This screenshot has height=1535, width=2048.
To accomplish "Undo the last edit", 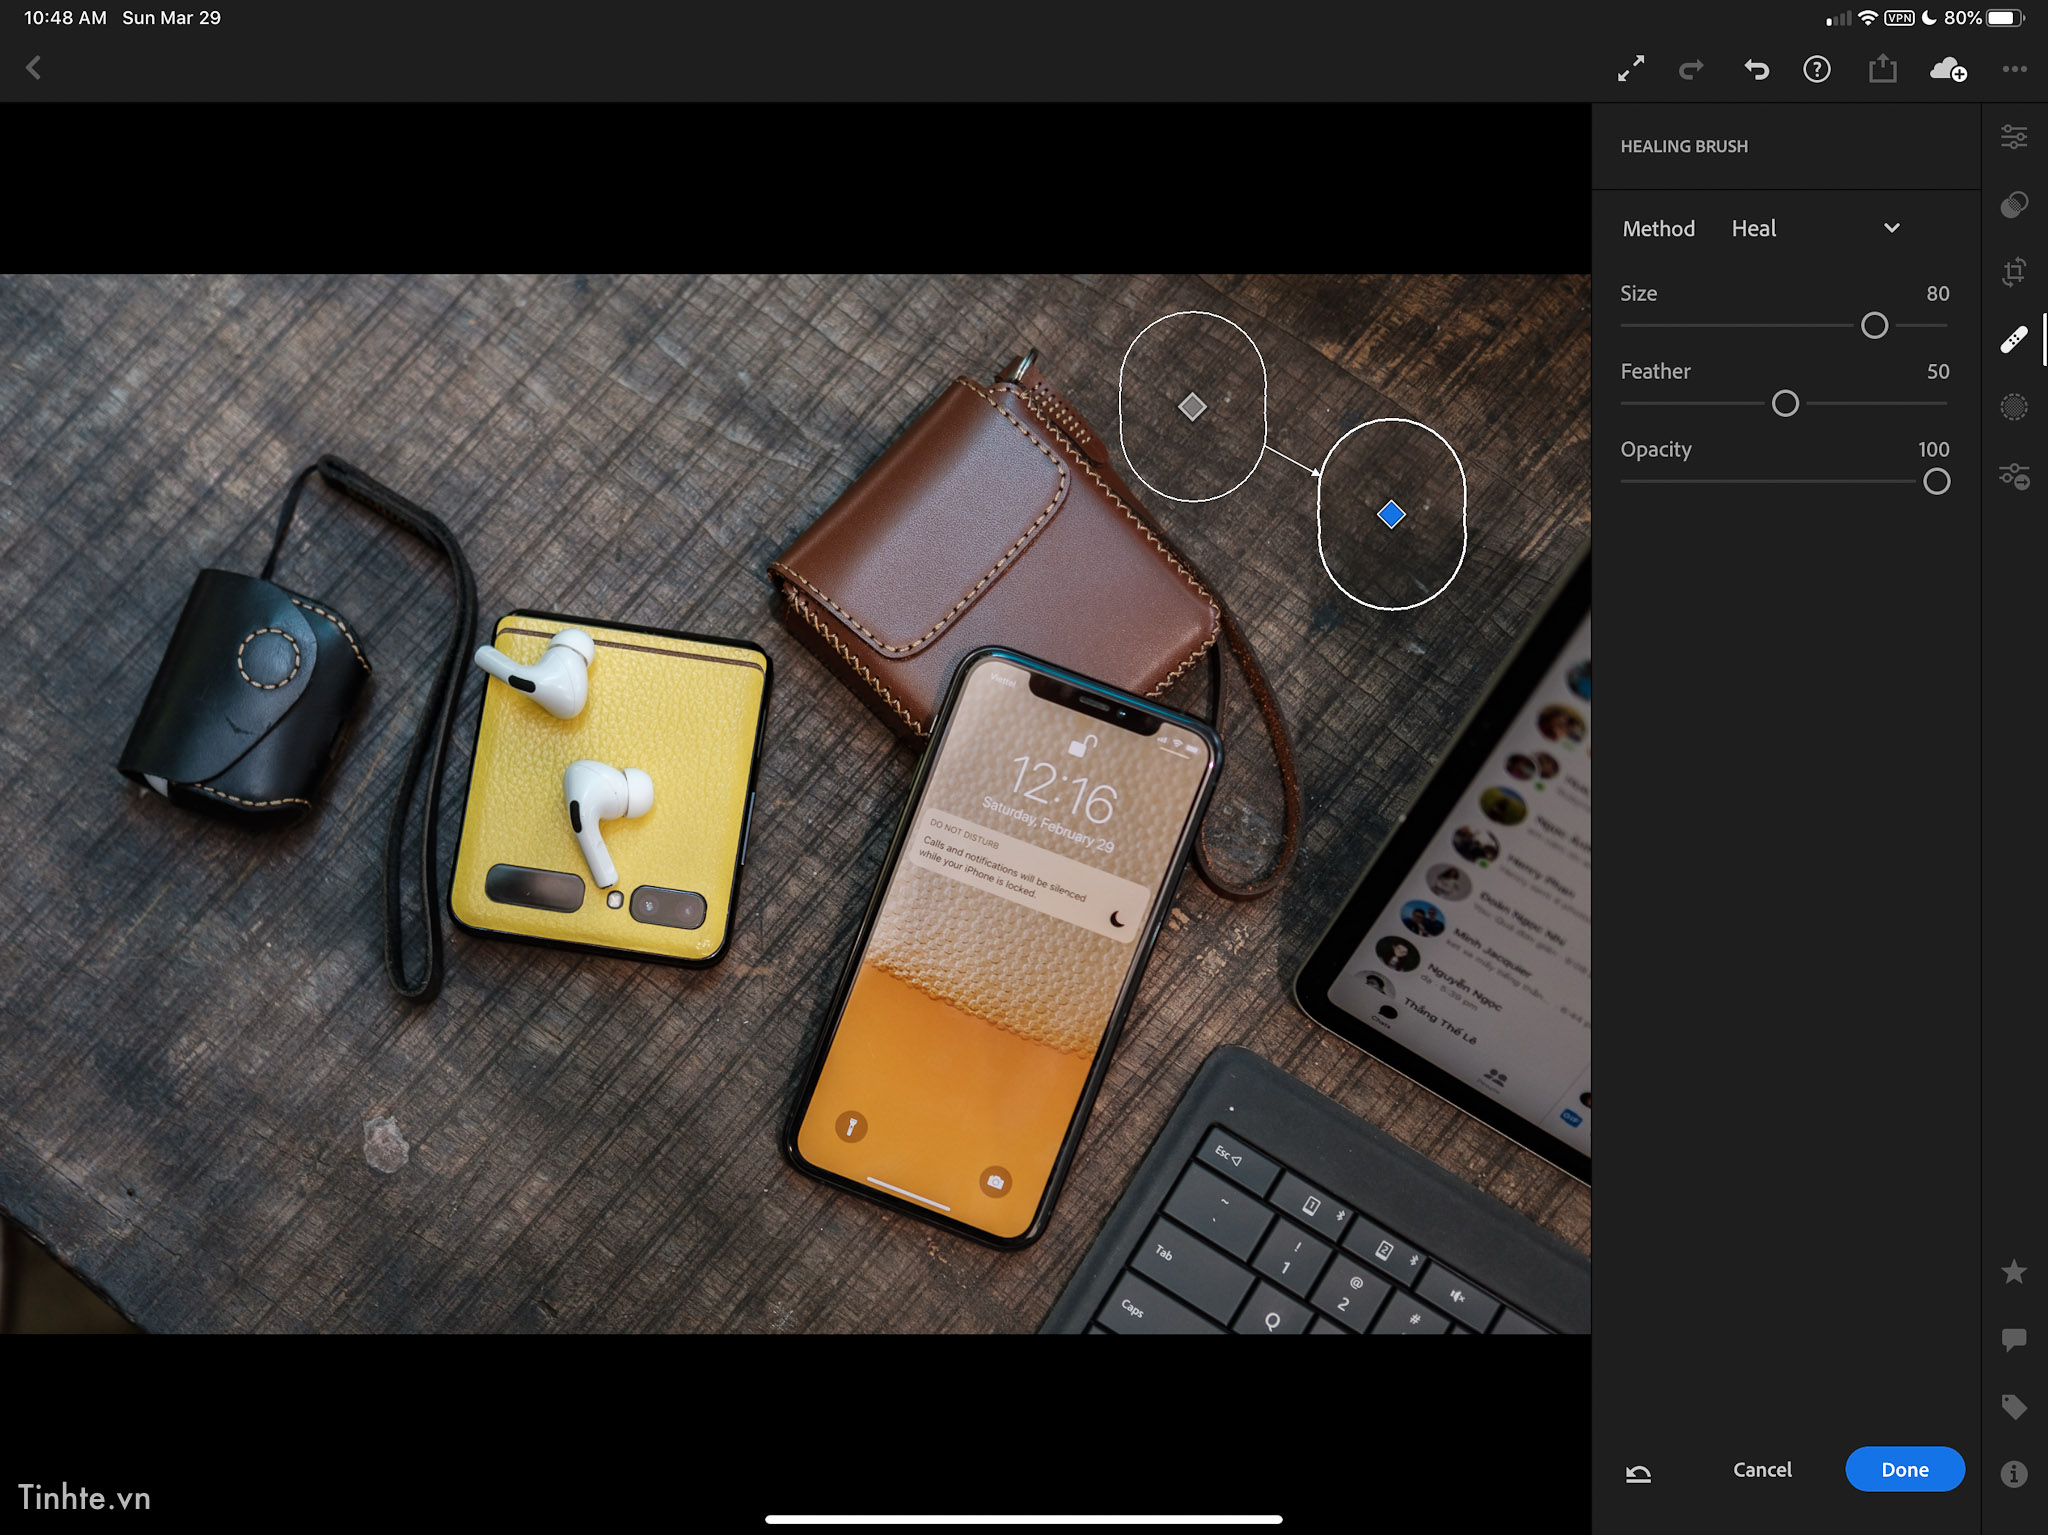I will [1756, 69].
